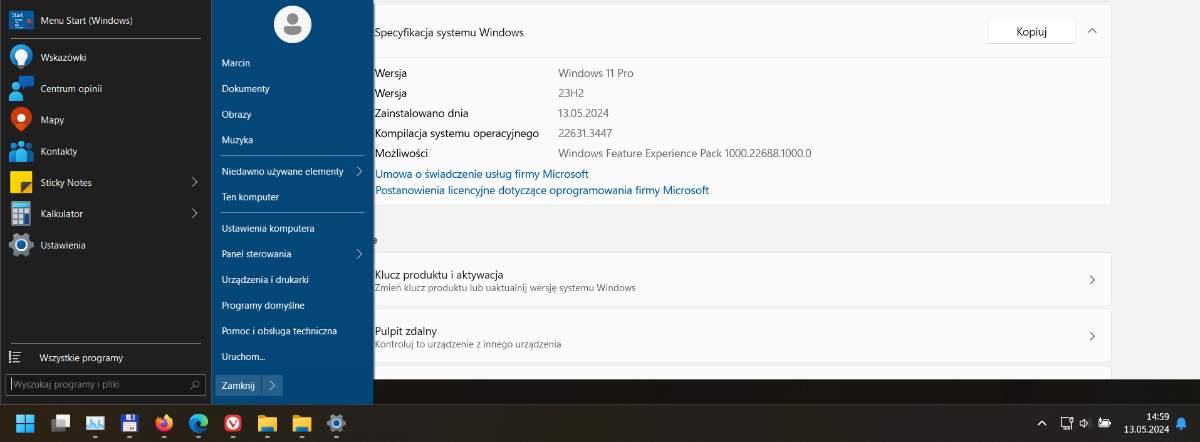1200x442 pixels.
Task: Click the Windows Start button on taskbar
Action: click(24, 423)
